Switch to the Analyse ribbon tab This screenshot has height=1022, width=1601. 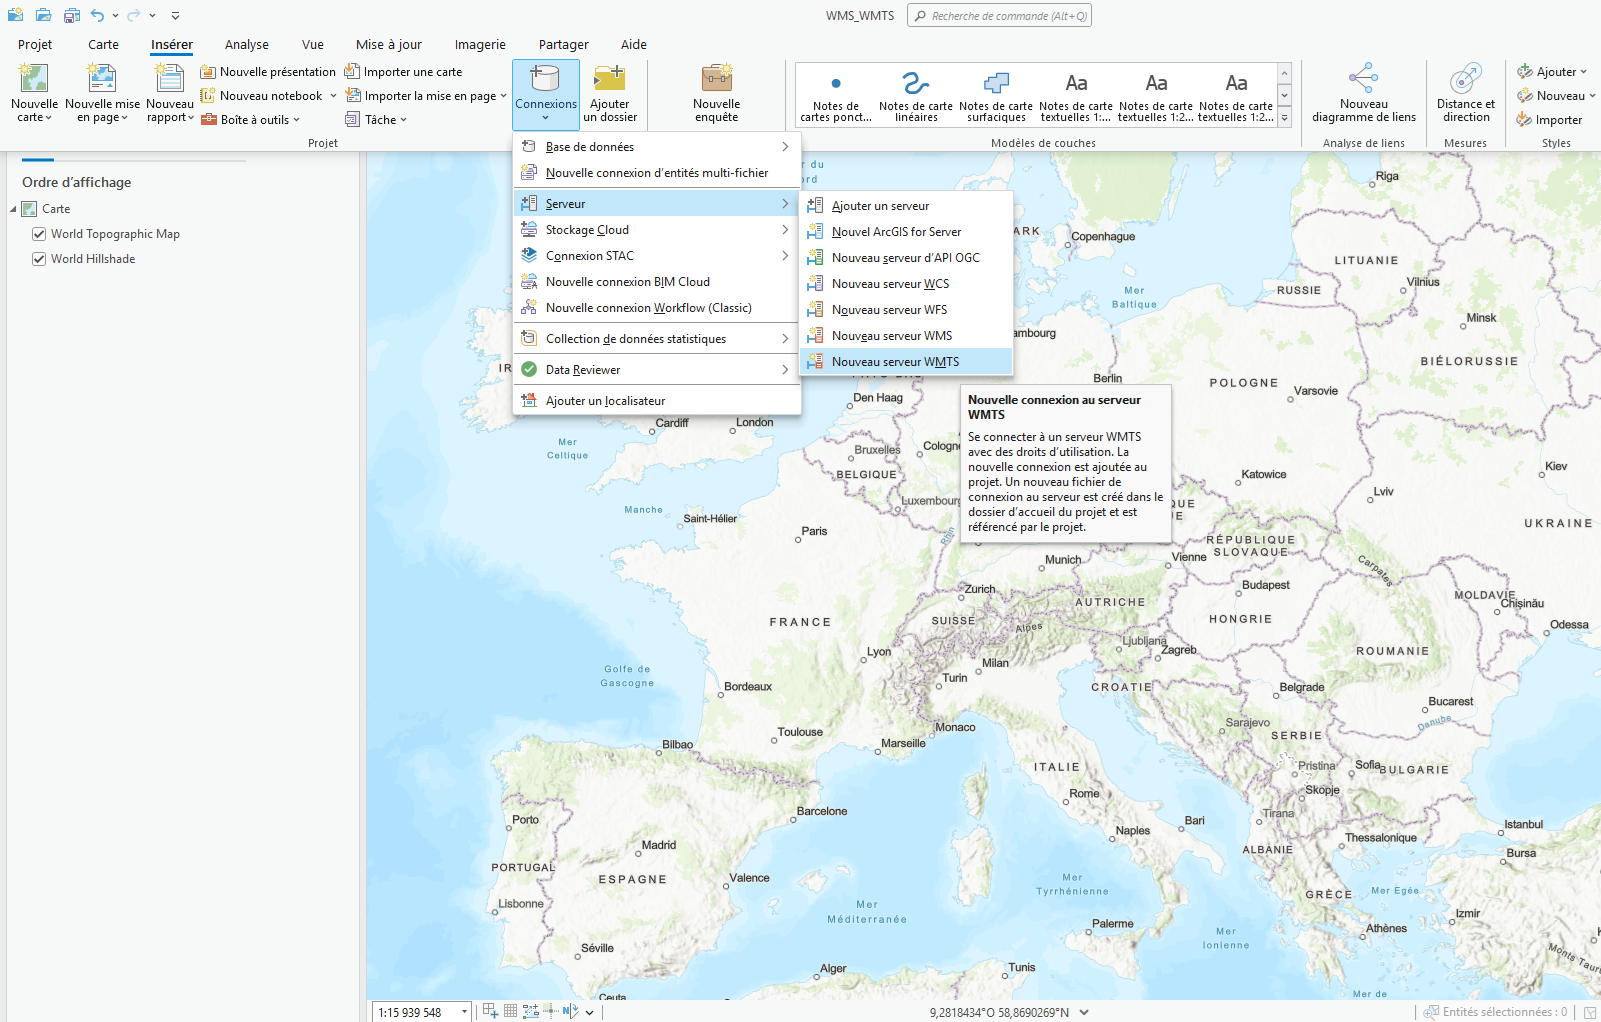point(246,44)
